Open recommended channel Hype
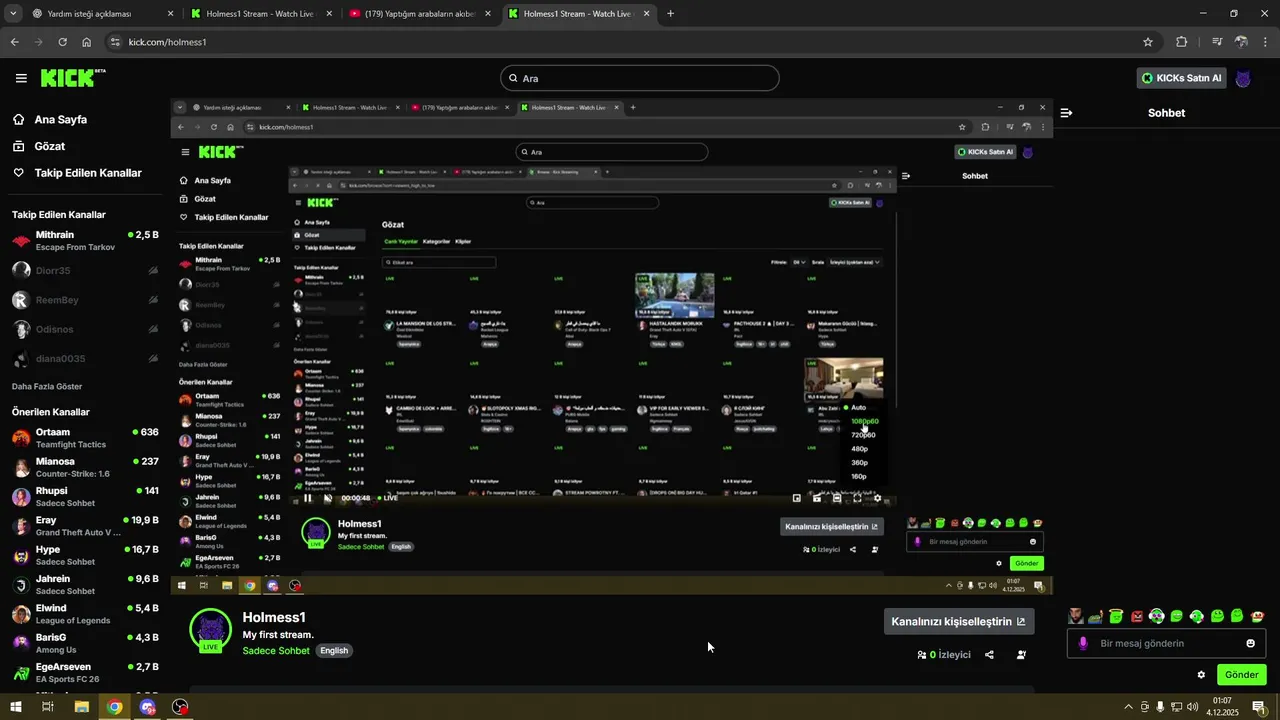1280x720 pixels. pyautogui.click(x=85, y=555)
